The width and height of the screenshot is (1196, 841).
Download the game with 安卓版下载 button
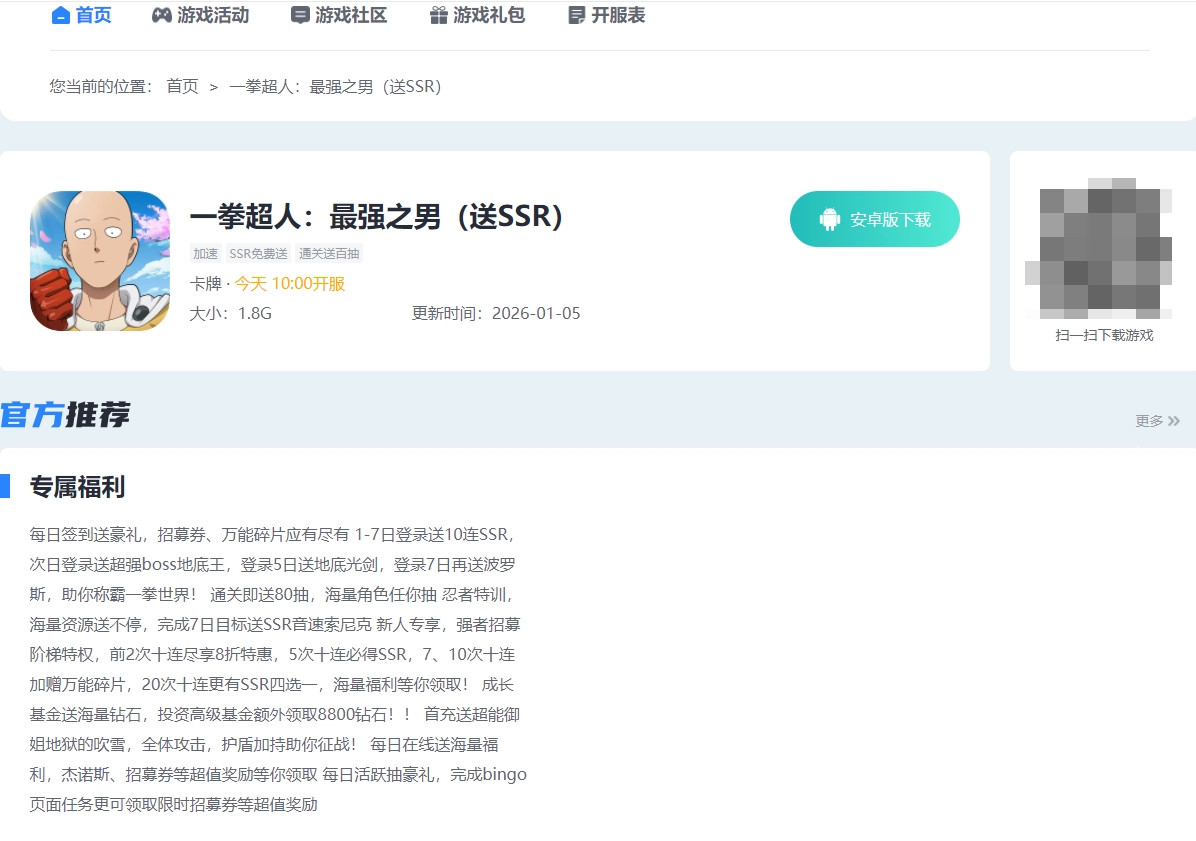click(874, 219)
